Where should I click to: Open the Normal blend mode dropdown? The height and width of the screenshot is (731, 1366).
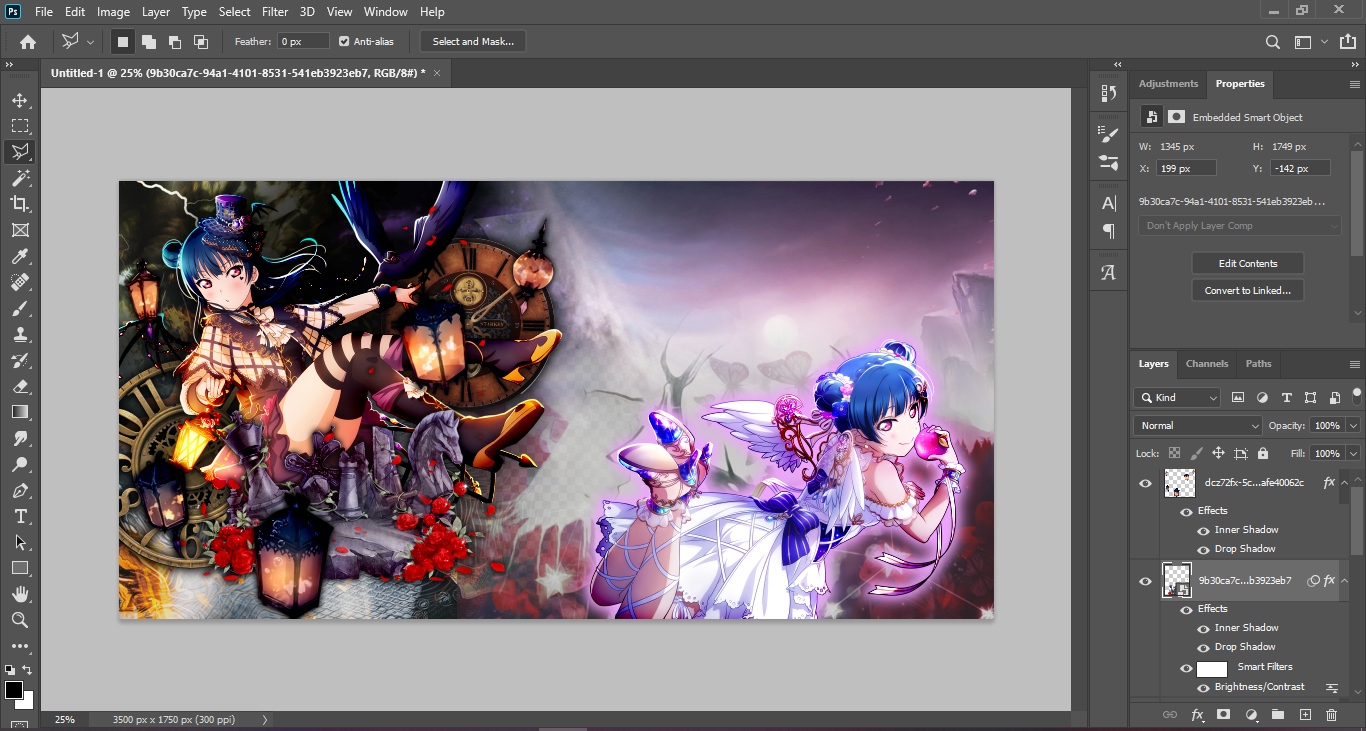tap(1198, 425)
